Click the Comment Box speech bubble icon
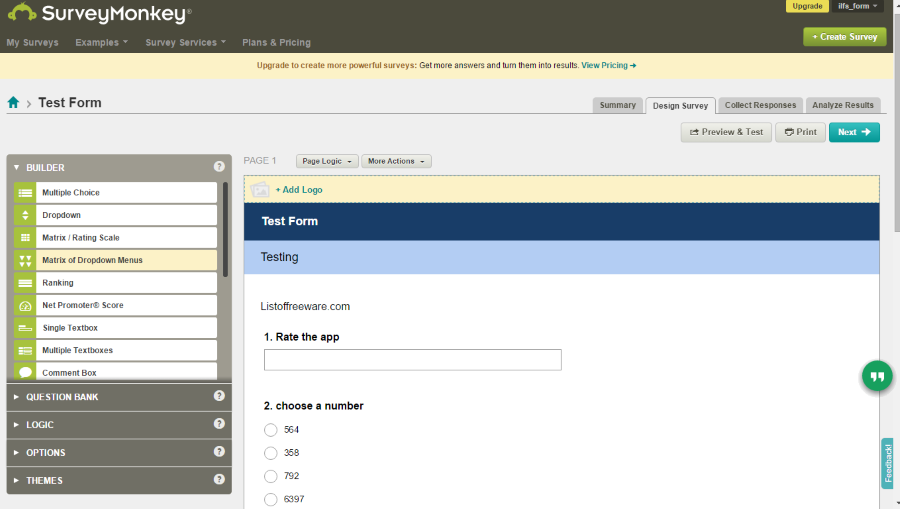This screenshot has height=509, width=900. click(x=25, y=372)
